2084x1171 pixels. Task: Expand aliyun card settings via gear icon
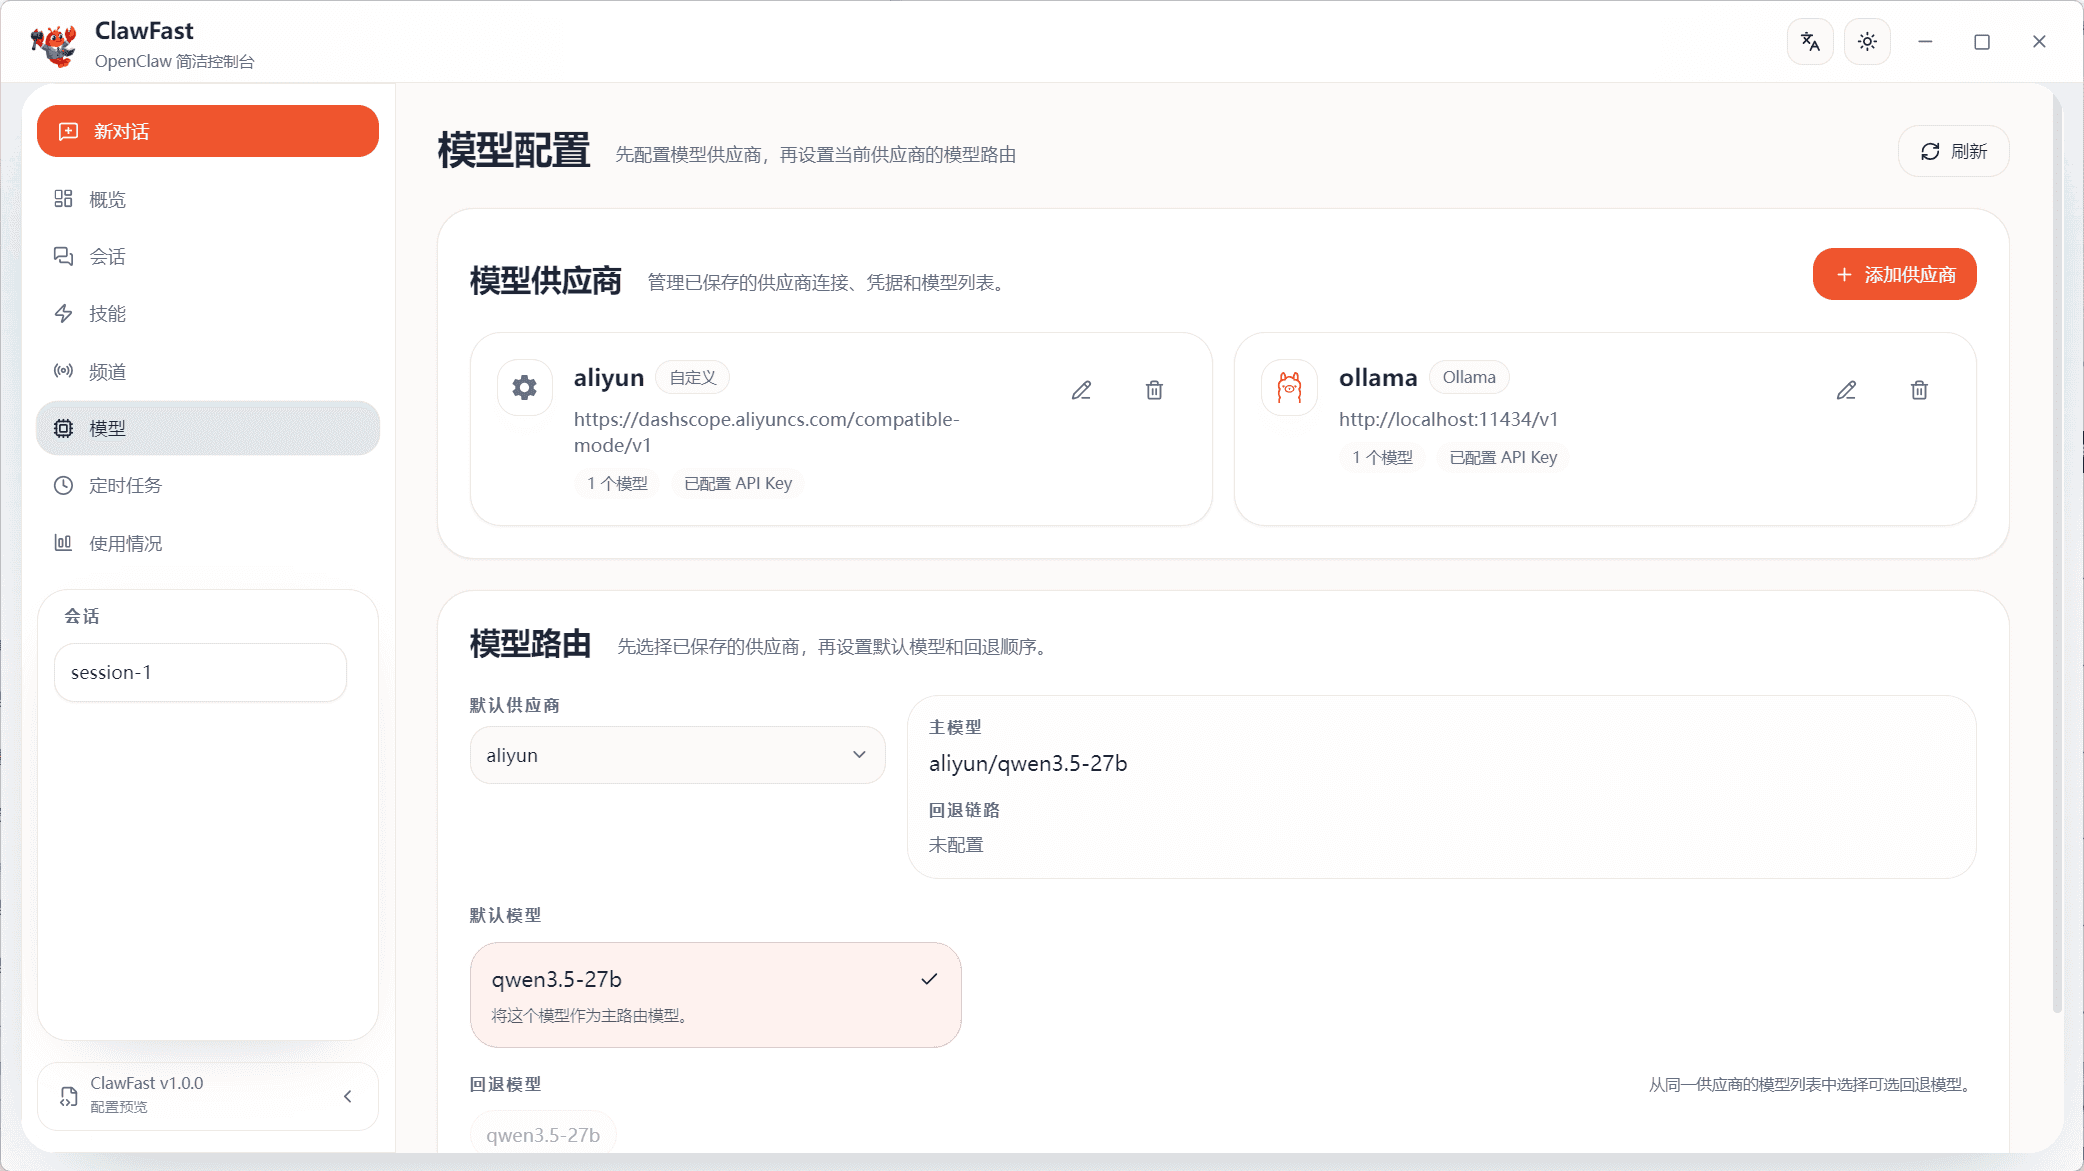[x=524, y=387]
